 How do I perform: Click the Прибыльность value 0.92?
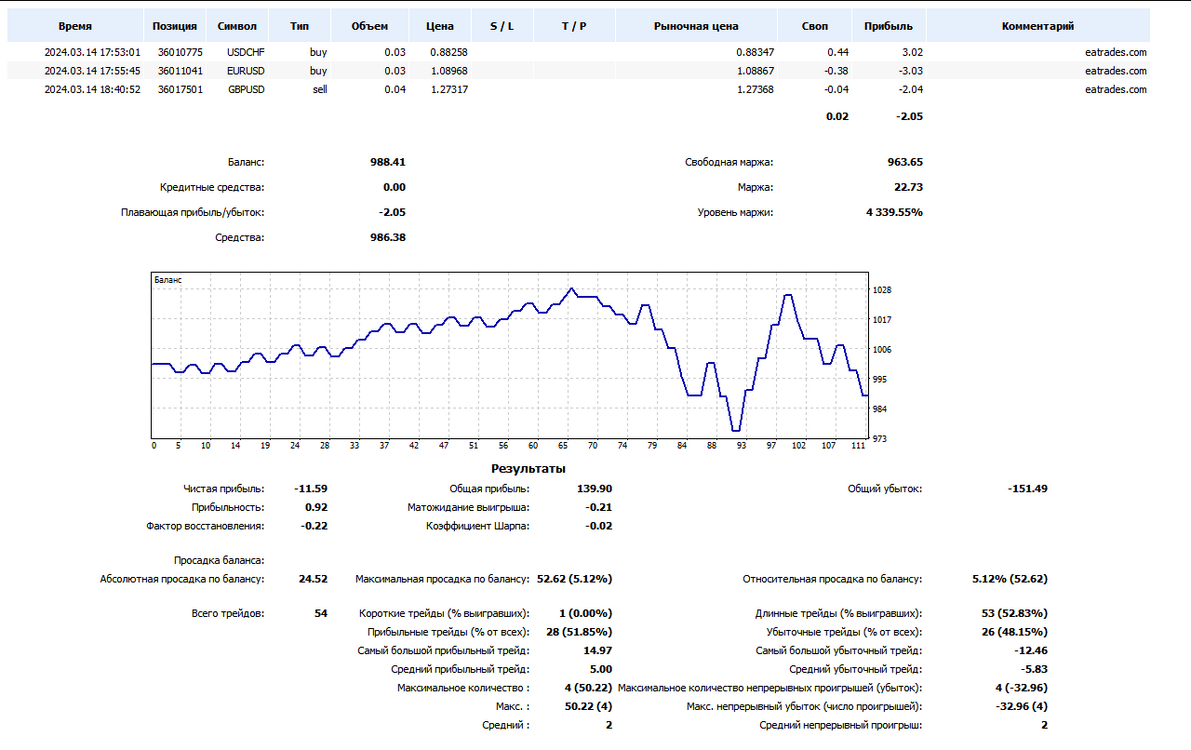click(316, 507)
